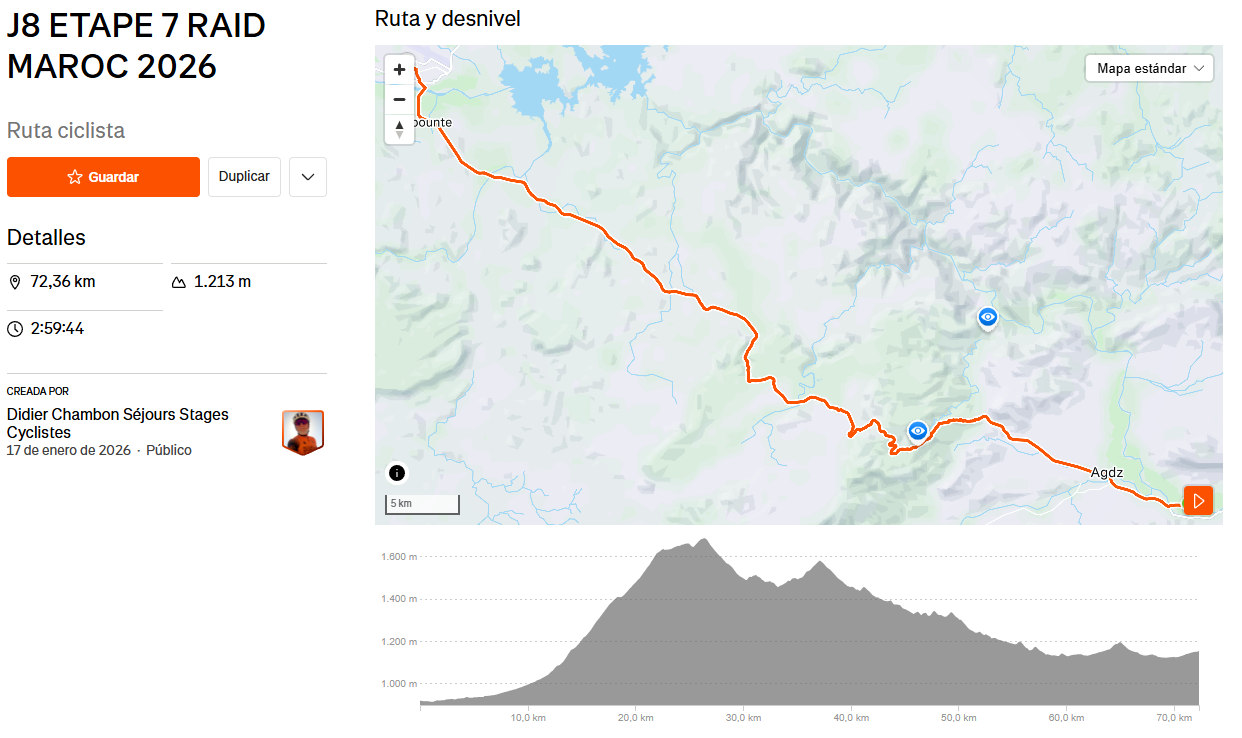Click creator's profile avatar thumbnail
The height and width of the screenshot is (738, 1242).
[x=303, y=432]
